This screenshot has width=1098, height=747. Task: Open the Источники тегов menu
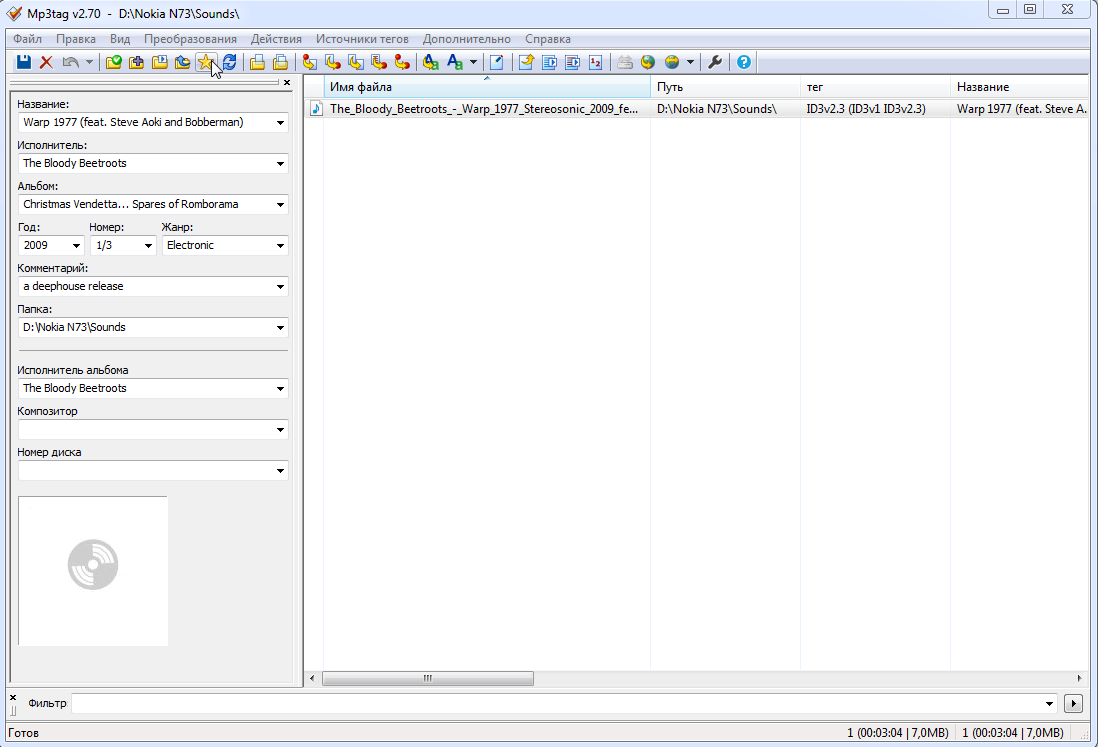click(x=362, y=39)
